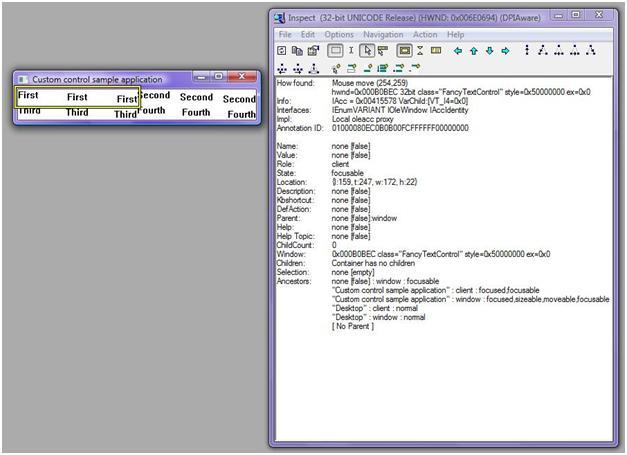Click the Custom control sample application title text

click(97, 80)
